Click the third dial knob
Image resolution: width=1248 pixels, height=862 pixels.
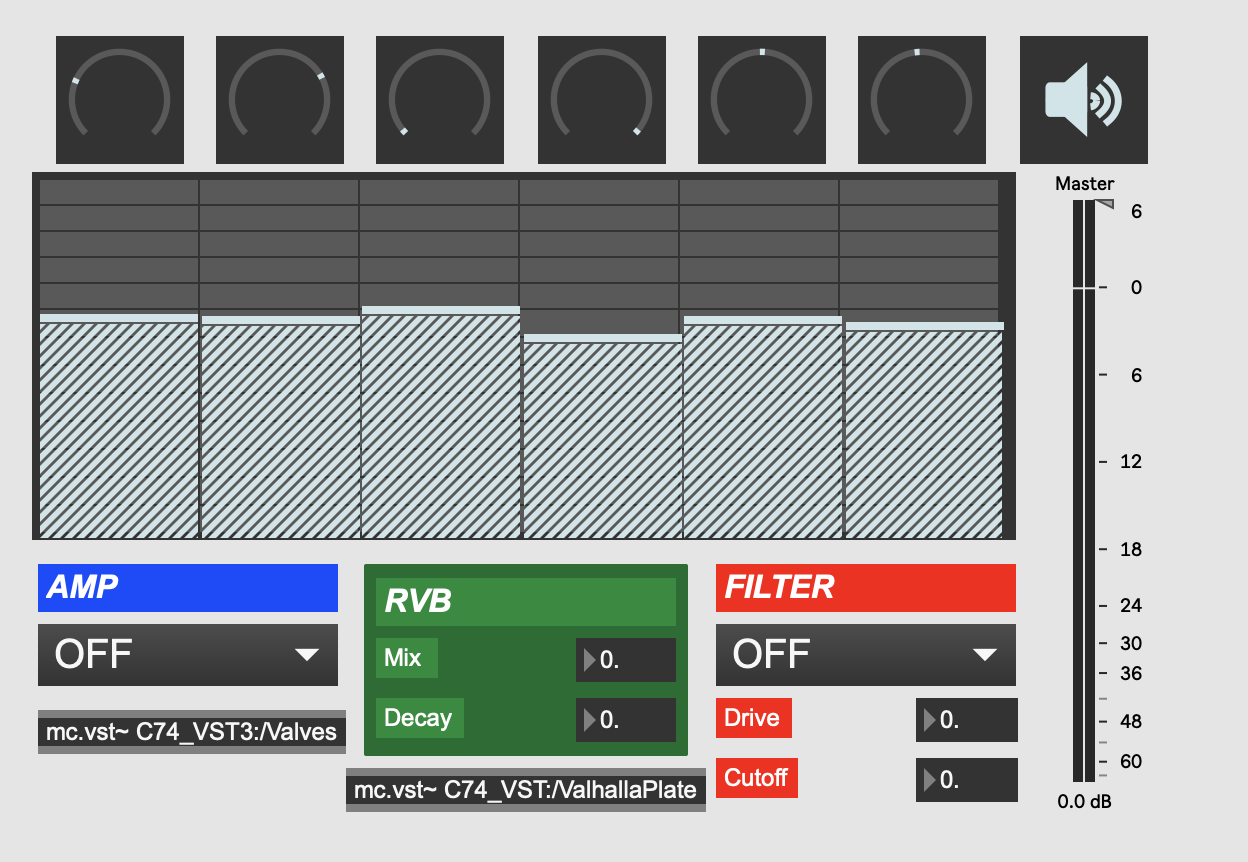[440, 100]
